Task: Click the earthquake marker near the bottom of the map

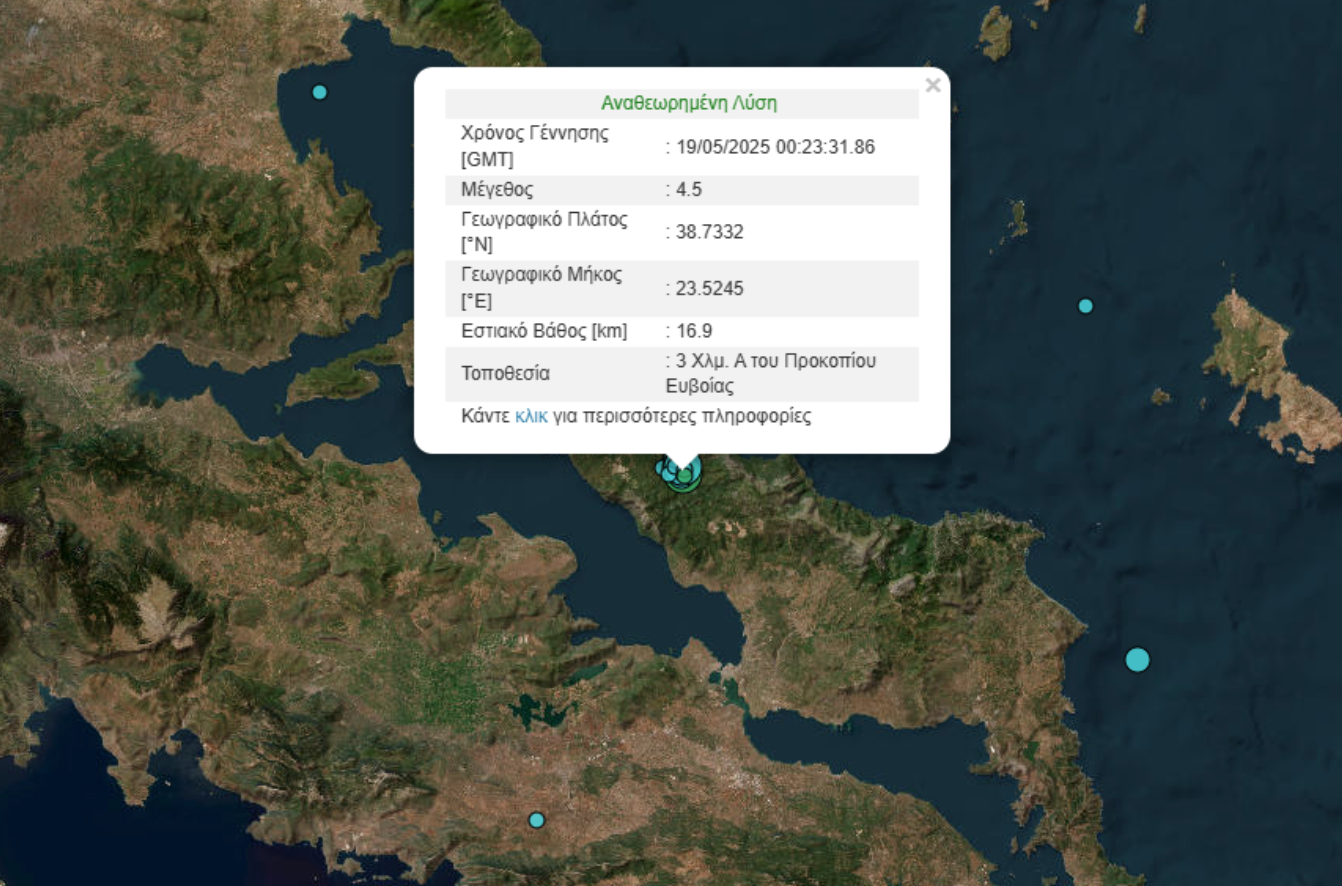Action: coord(537,820)
